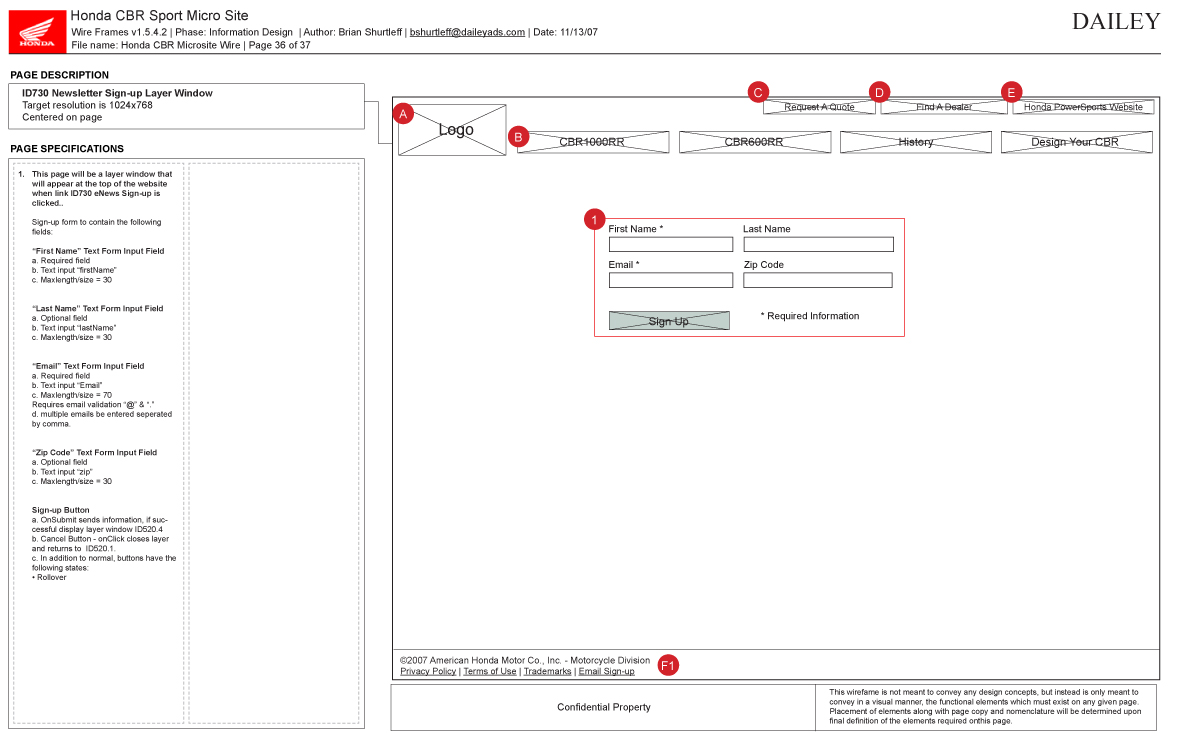Click the Logo placeholder image
Screen dimensions: 1197x733
[453, 130]
